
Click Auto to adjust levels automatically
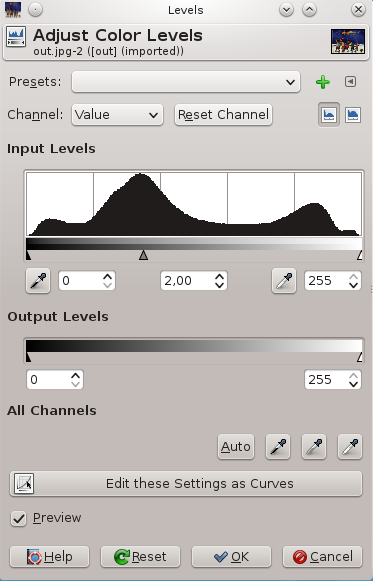click(236, 446)
